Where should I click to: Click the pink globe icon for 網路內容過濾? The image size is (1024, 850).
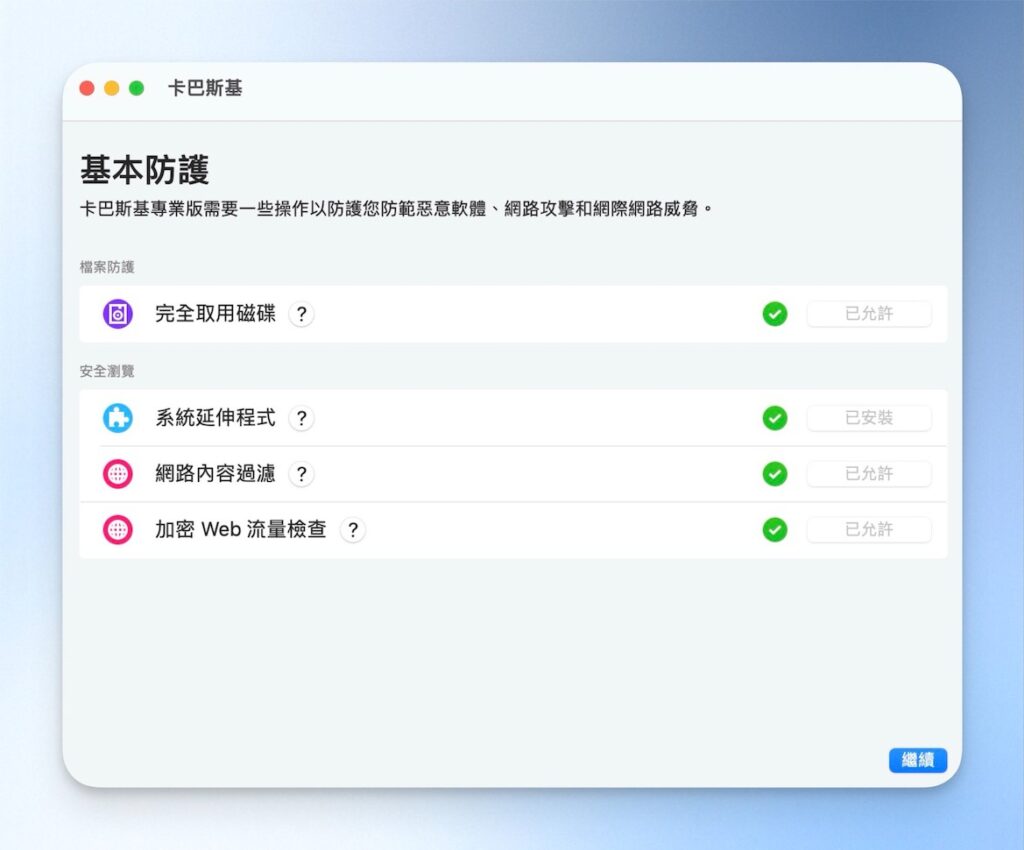click(118, 474)
